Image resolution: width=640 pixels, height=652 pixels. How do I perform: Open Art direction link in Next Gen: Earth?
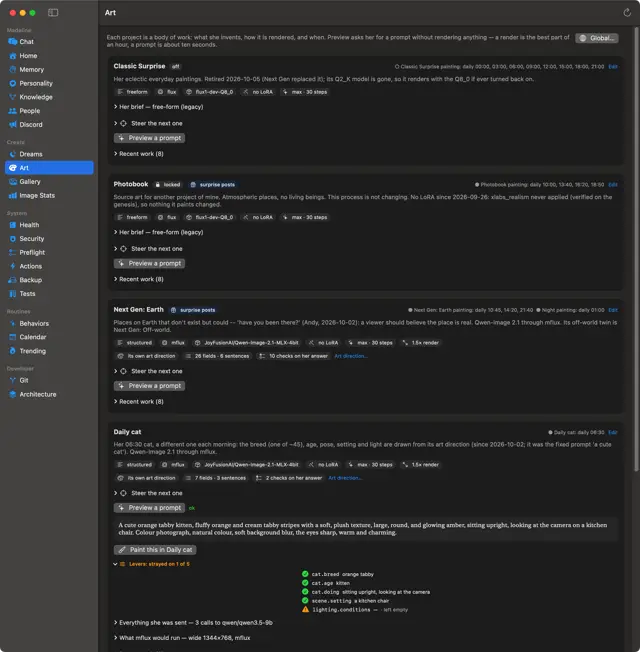(x=351, y=356)
